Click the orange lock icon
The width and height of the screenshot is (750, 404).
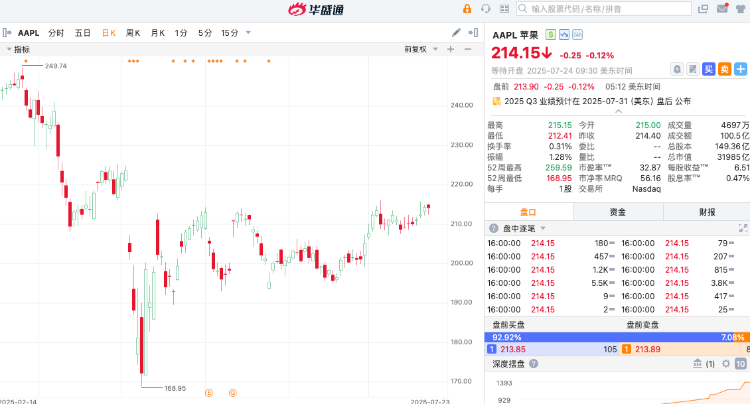tap(467, 9)
